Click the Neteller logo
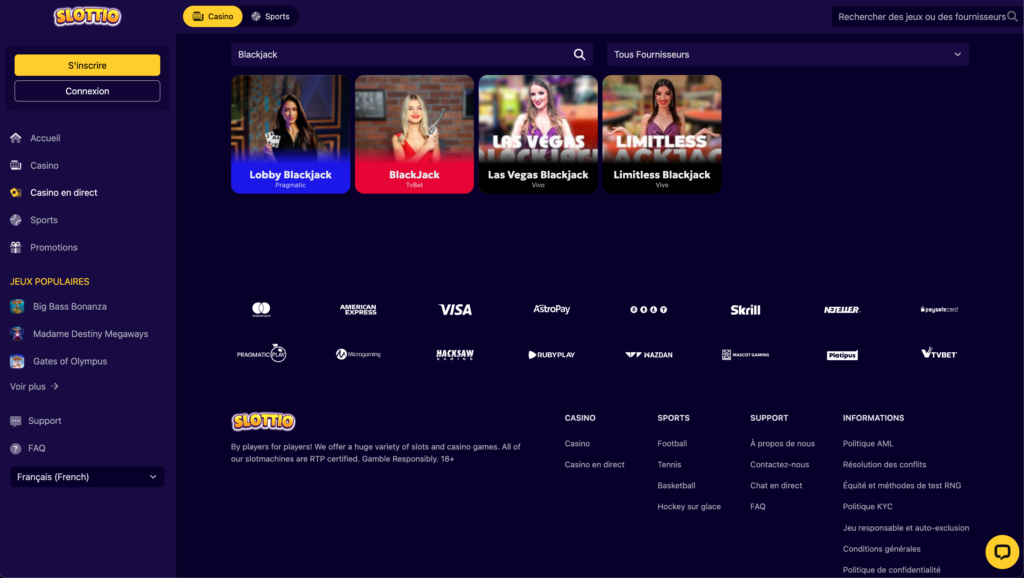The height and width of the screenshot is (578, 1024). pyautogui.click(x=842, y=310)
